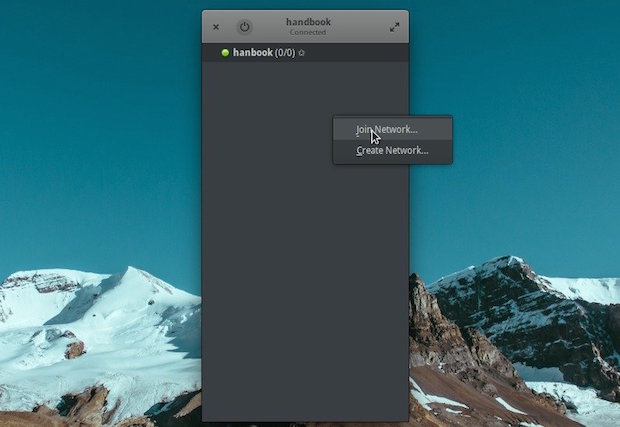Viewport: 620px width, 427px height.
Task: Click the handbook title text
Action: (x=308, y=22)
